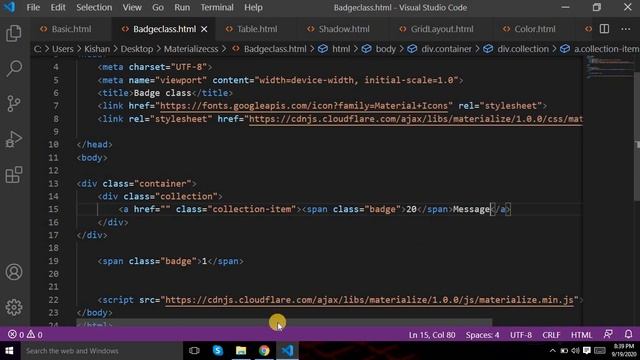This screenshot has width=640, height=360.
Task: Open the File menu
Action: pos(33,7)
